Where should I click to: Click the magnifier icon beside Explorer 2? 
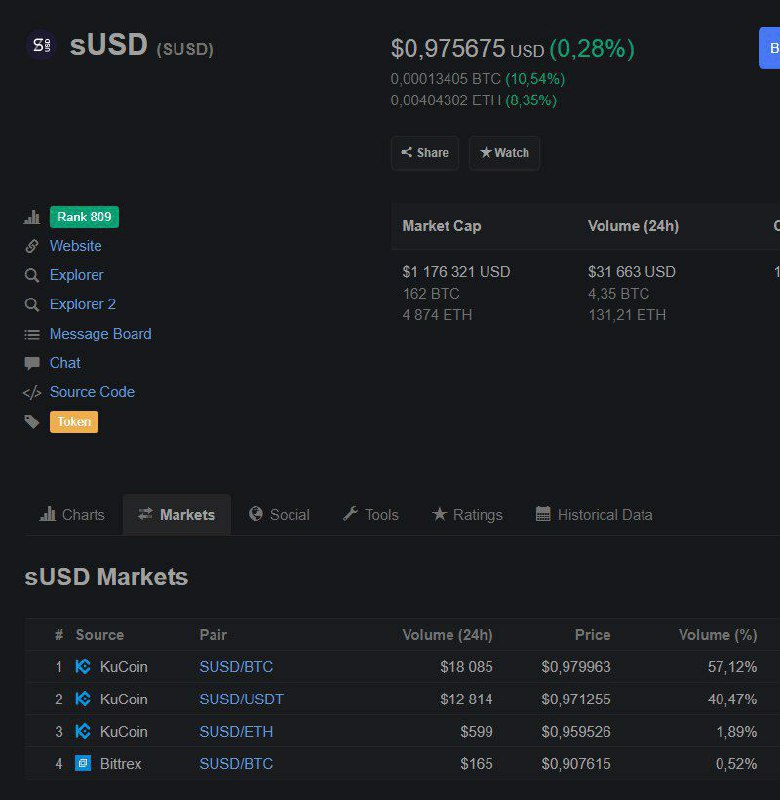(x=32, y=305)
